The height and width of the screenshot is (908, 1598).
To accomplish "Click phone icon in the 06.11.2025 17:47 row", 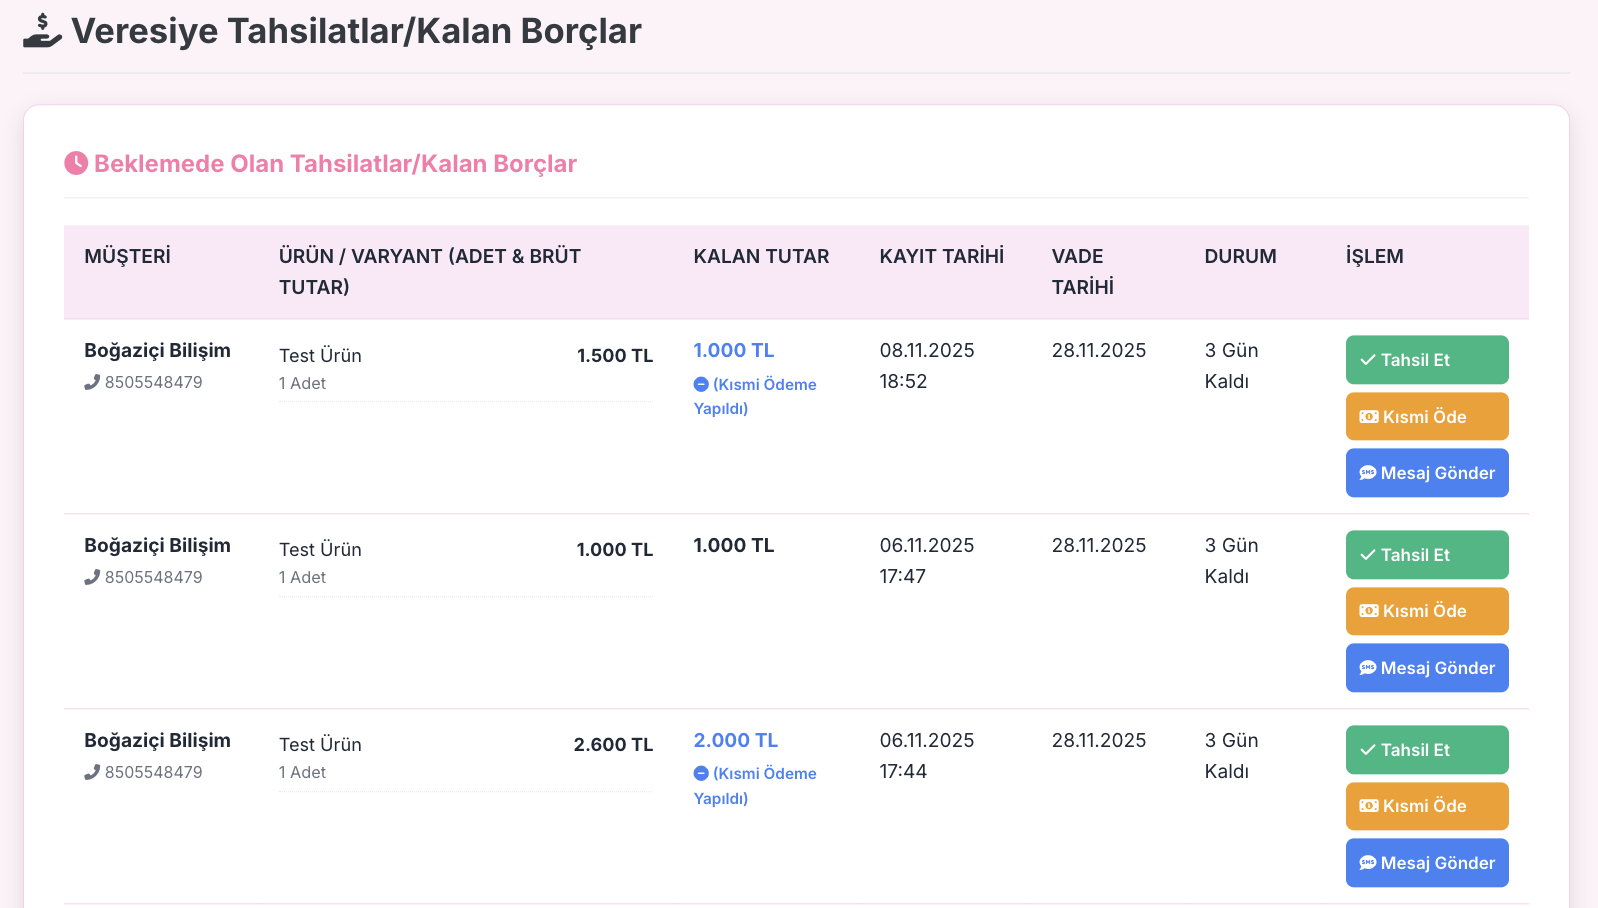I will (92, 577).
